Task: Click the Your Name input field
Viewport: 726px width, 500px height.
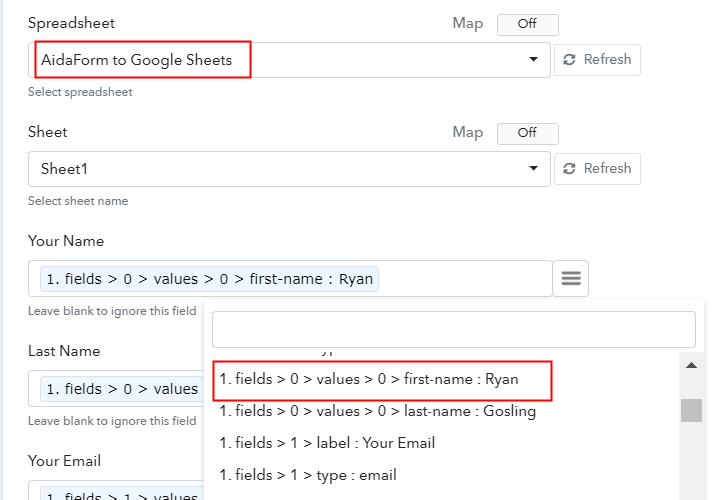Action: pos(290,278)
